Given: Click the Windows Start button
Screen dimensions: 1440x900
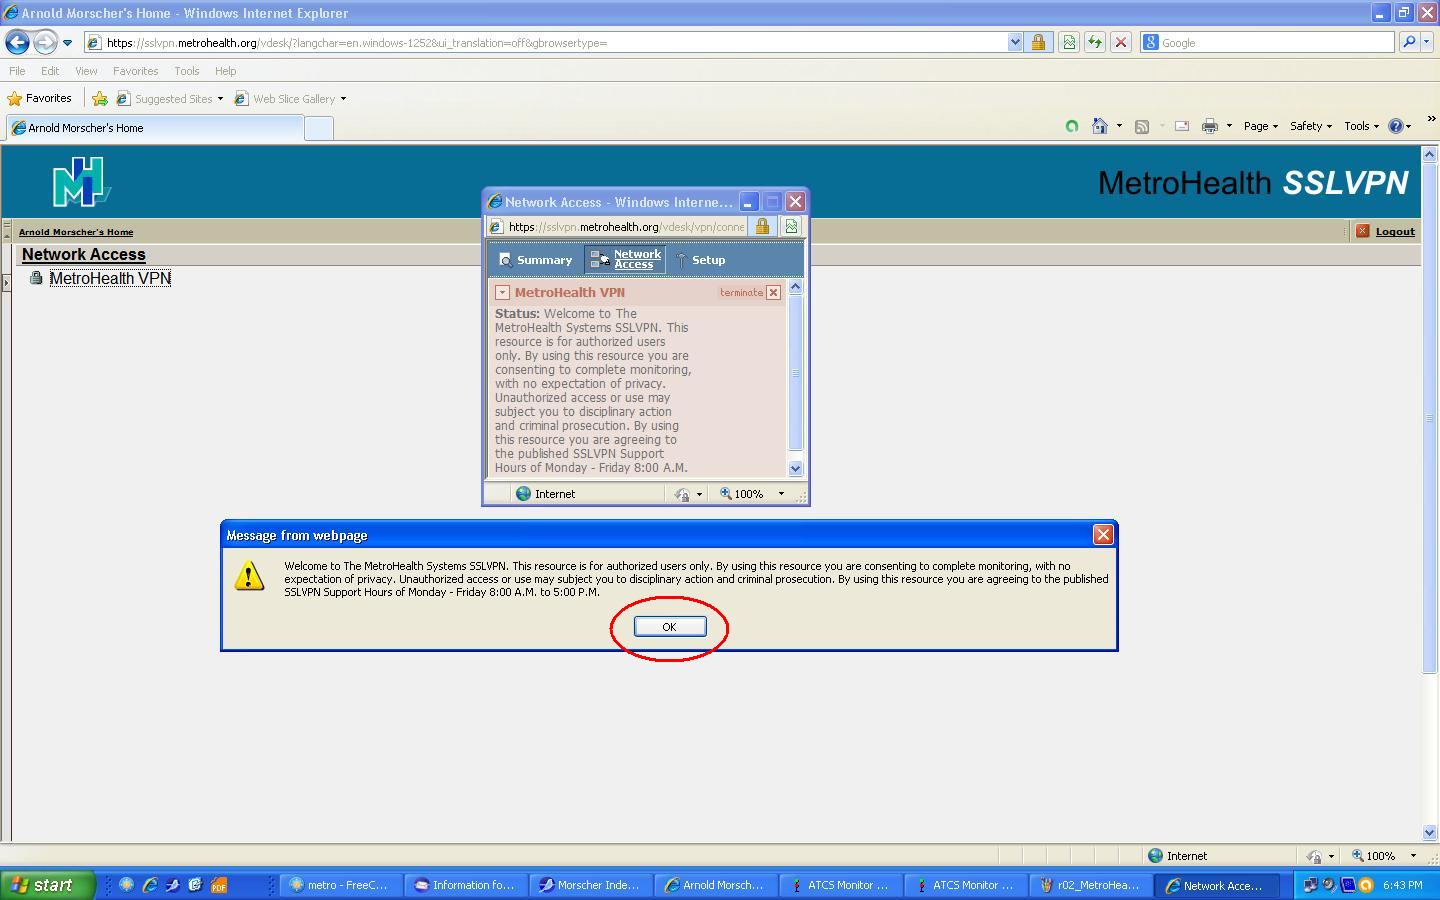Looking at the screenshot, I should click(x=47, y=885).
